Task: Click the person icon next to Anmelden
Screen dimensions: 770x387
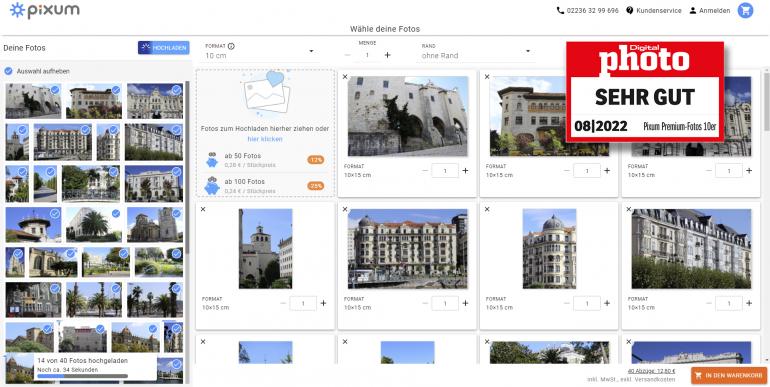Action: (693, 10)
